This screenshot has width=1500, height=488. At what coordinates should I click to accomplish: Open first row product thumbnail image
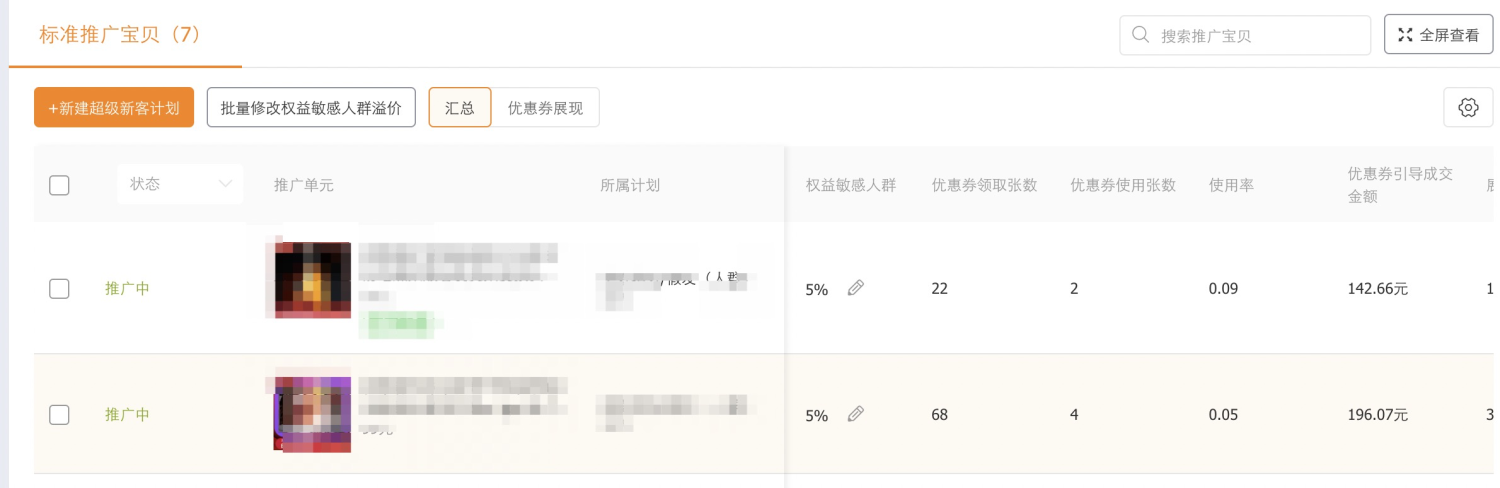click(312, 280)
